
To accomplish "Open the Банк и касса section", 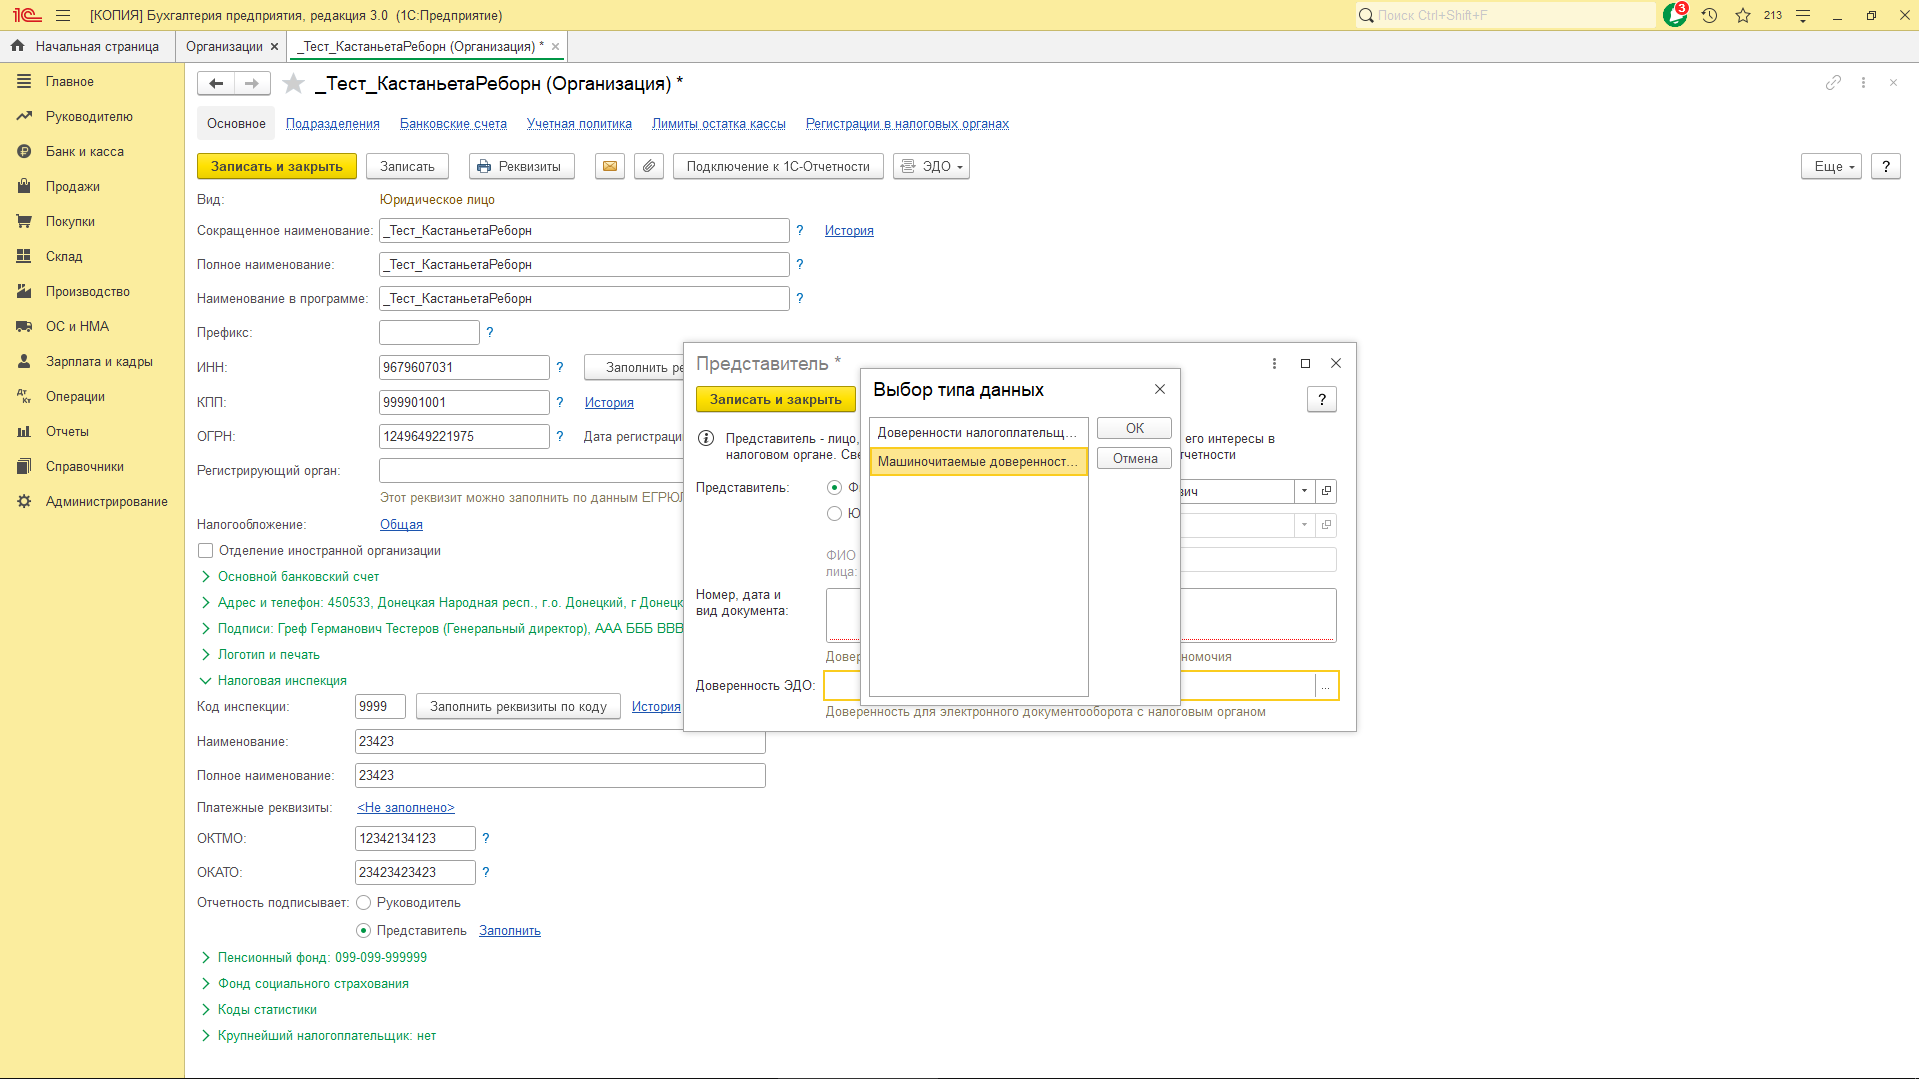I will 85,151.
